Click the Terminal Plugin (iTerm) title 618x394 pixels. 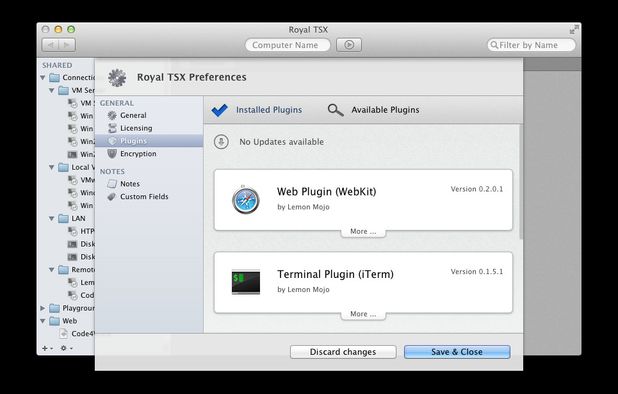(335, 274)
